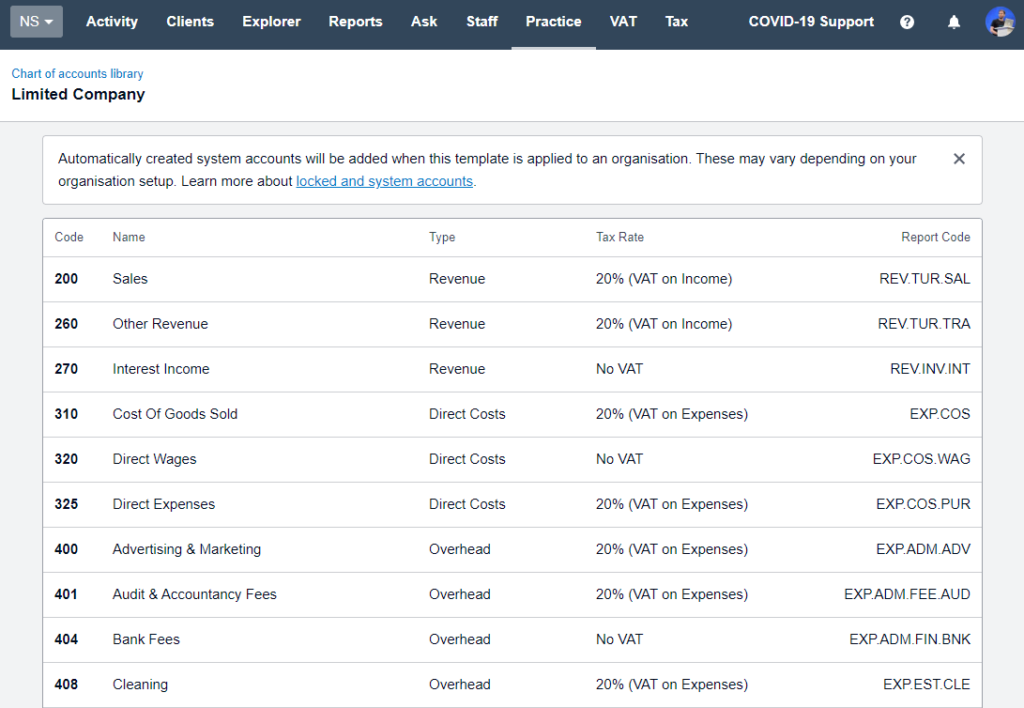Open the Tax section
Image resolution: width=1024 pixels, height=708 pixels.
point(676,21)
